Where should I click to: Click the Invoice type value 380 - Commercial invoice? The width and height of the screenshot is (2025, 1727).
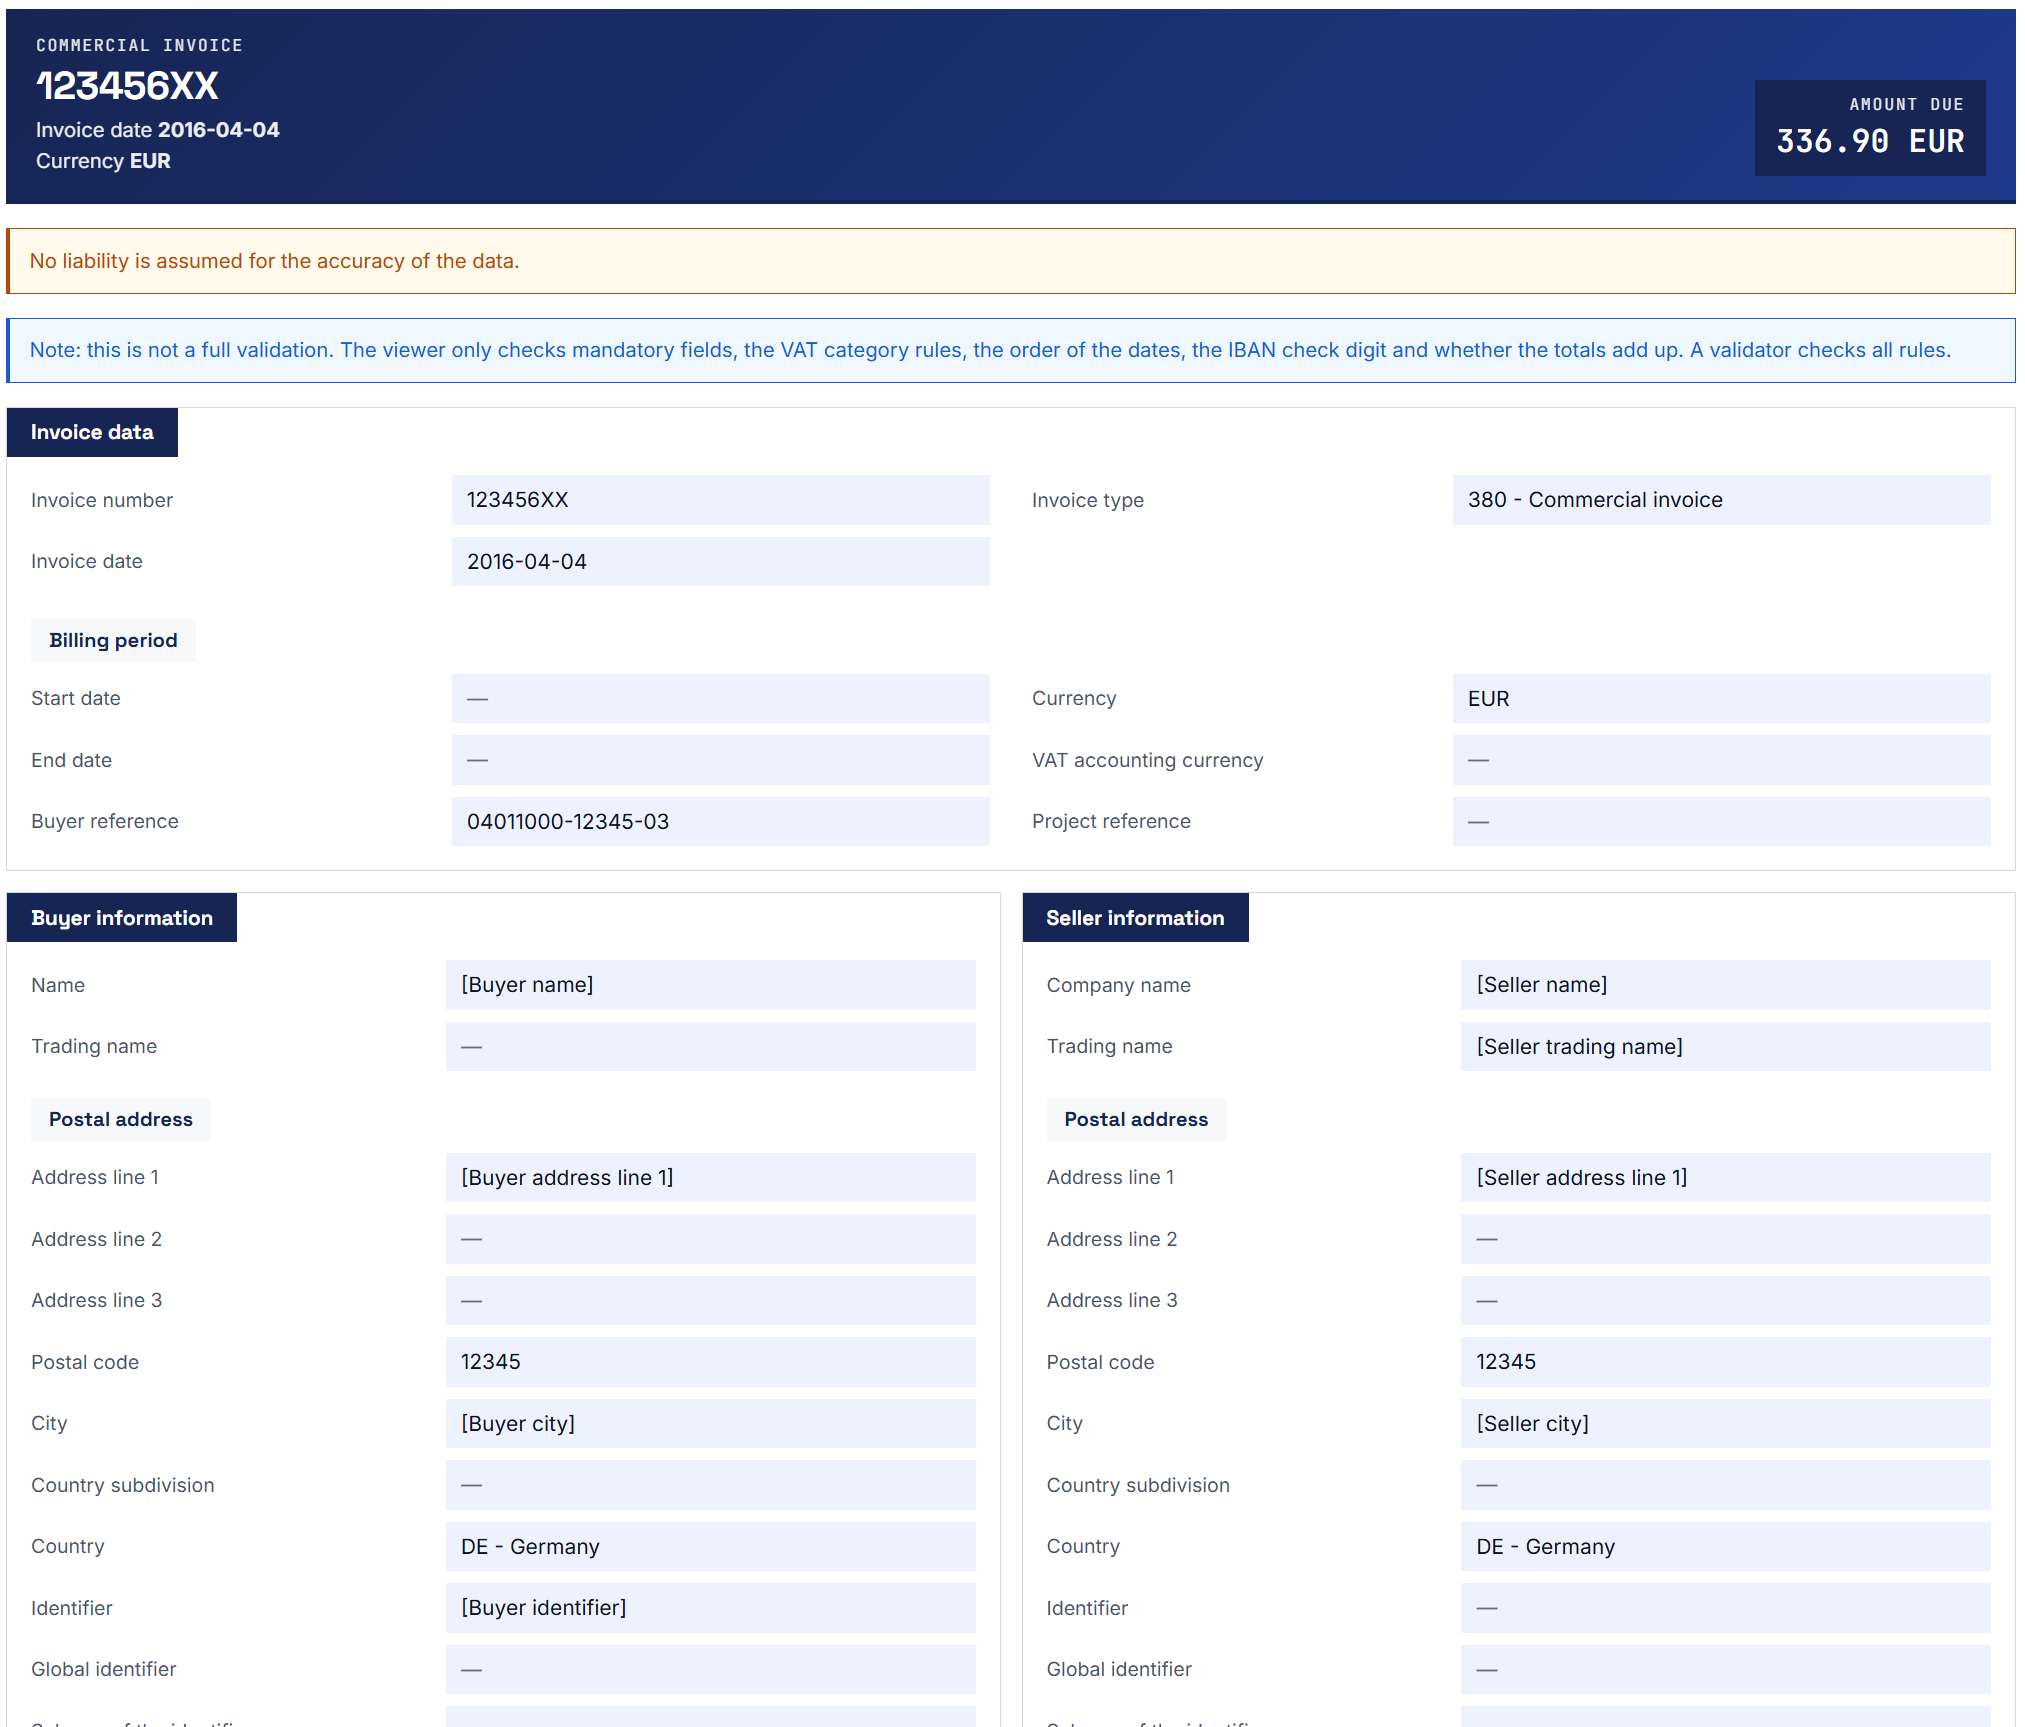pyautogui.click(x=1721, y=500)
